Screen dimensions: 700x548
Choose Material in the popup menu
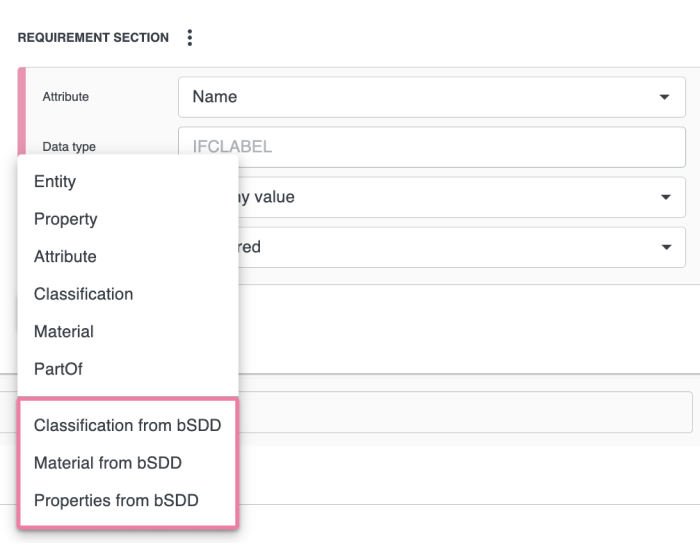64,332
